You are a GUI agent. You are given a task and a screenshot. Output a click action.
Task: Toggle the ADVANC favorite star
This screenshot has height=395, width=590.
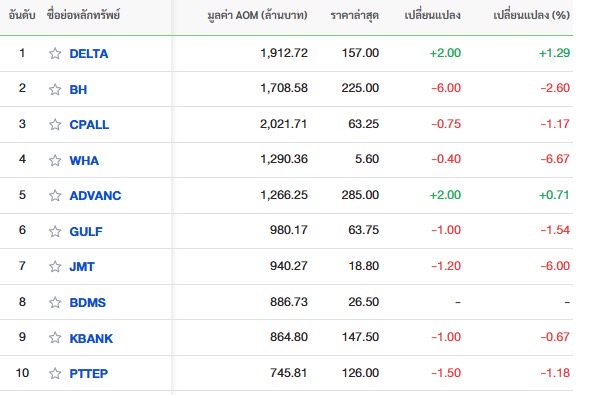(x=55, y=196)
